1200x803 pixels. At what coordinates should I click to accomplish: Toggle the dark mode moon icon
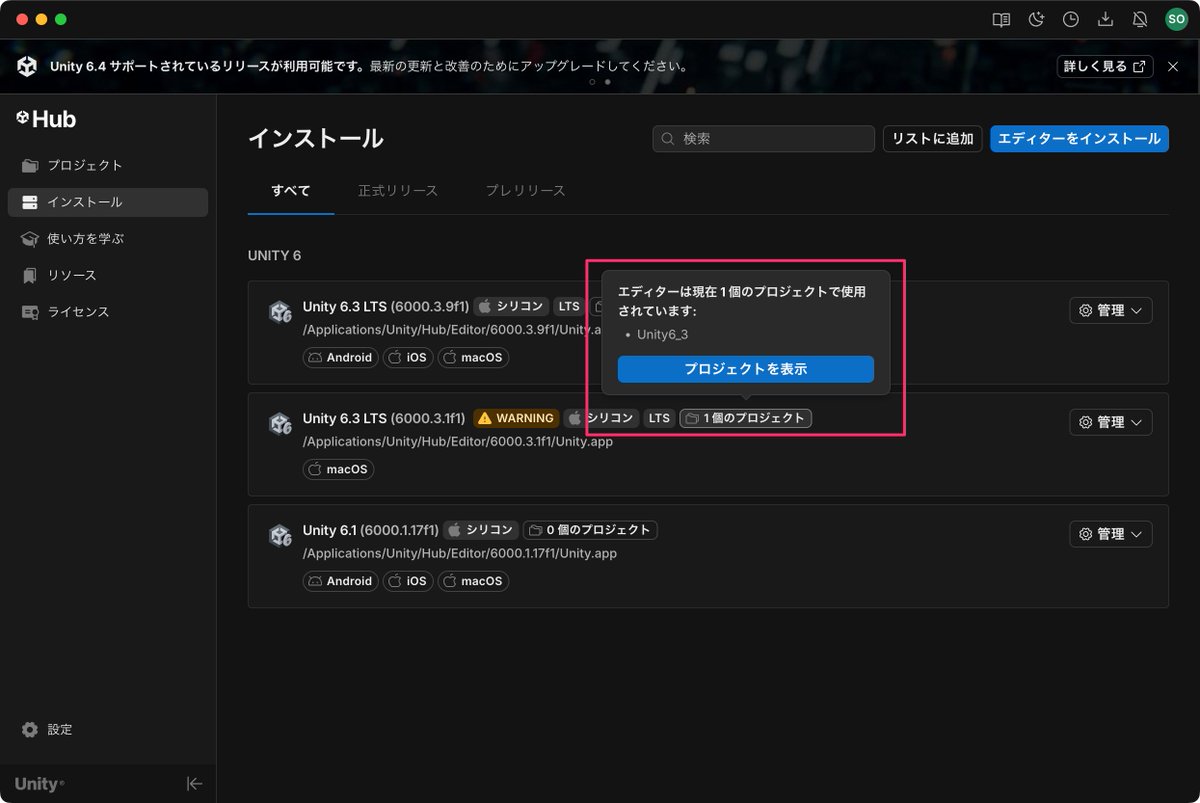click(1036, 19)
